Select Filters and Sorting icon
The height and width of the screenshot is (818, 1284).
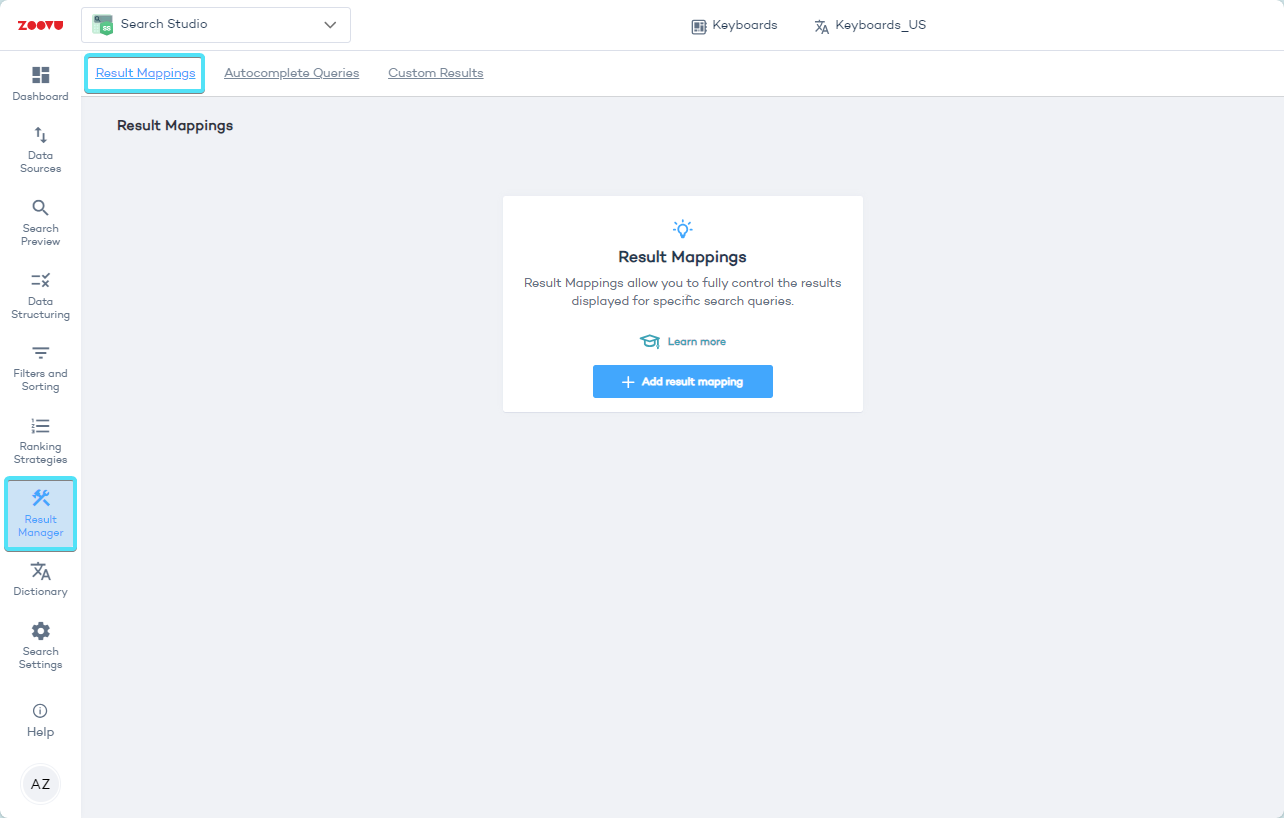40,353
